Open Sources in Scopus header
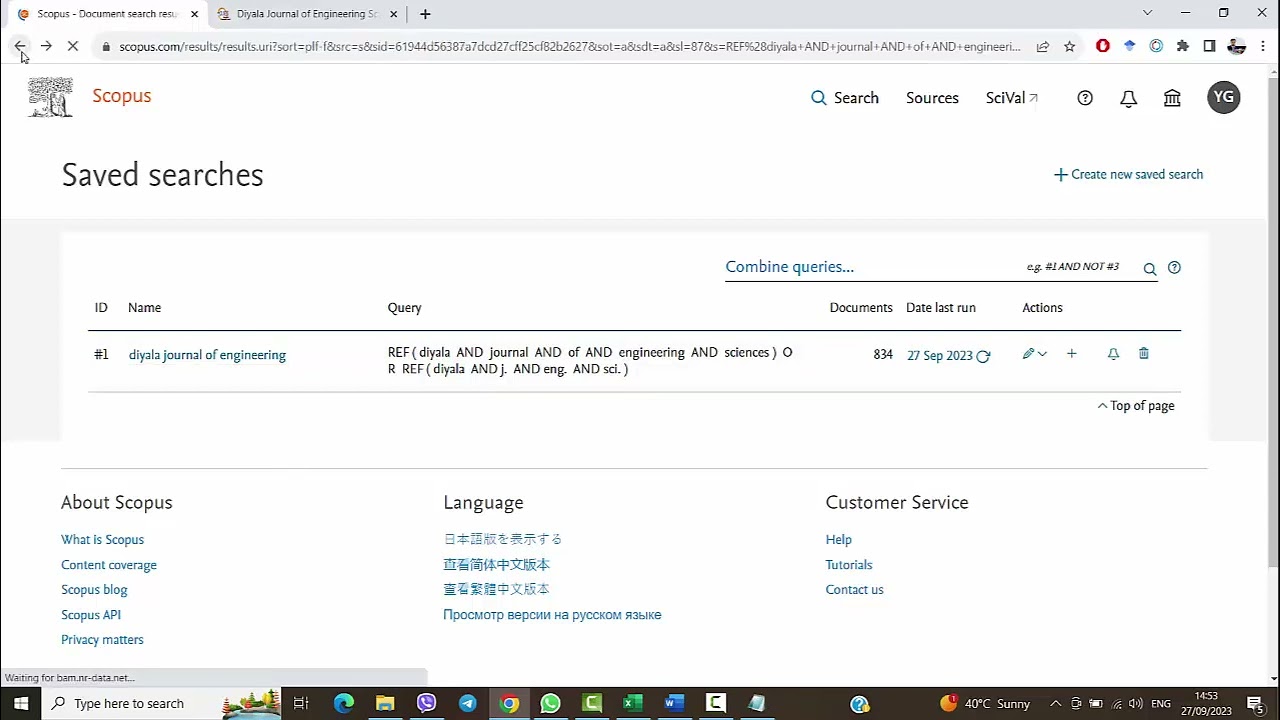Viewport: 1280px width, 720px height. pyautogui.click(x=932, y=98)
